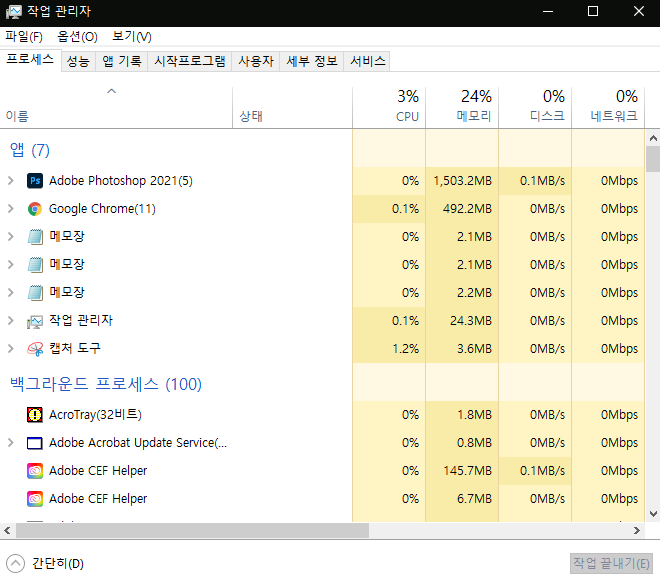Expand the 캡처 도구 process row
The width and height of the screenshot is (660, 587).
click(x=11, y=348)
